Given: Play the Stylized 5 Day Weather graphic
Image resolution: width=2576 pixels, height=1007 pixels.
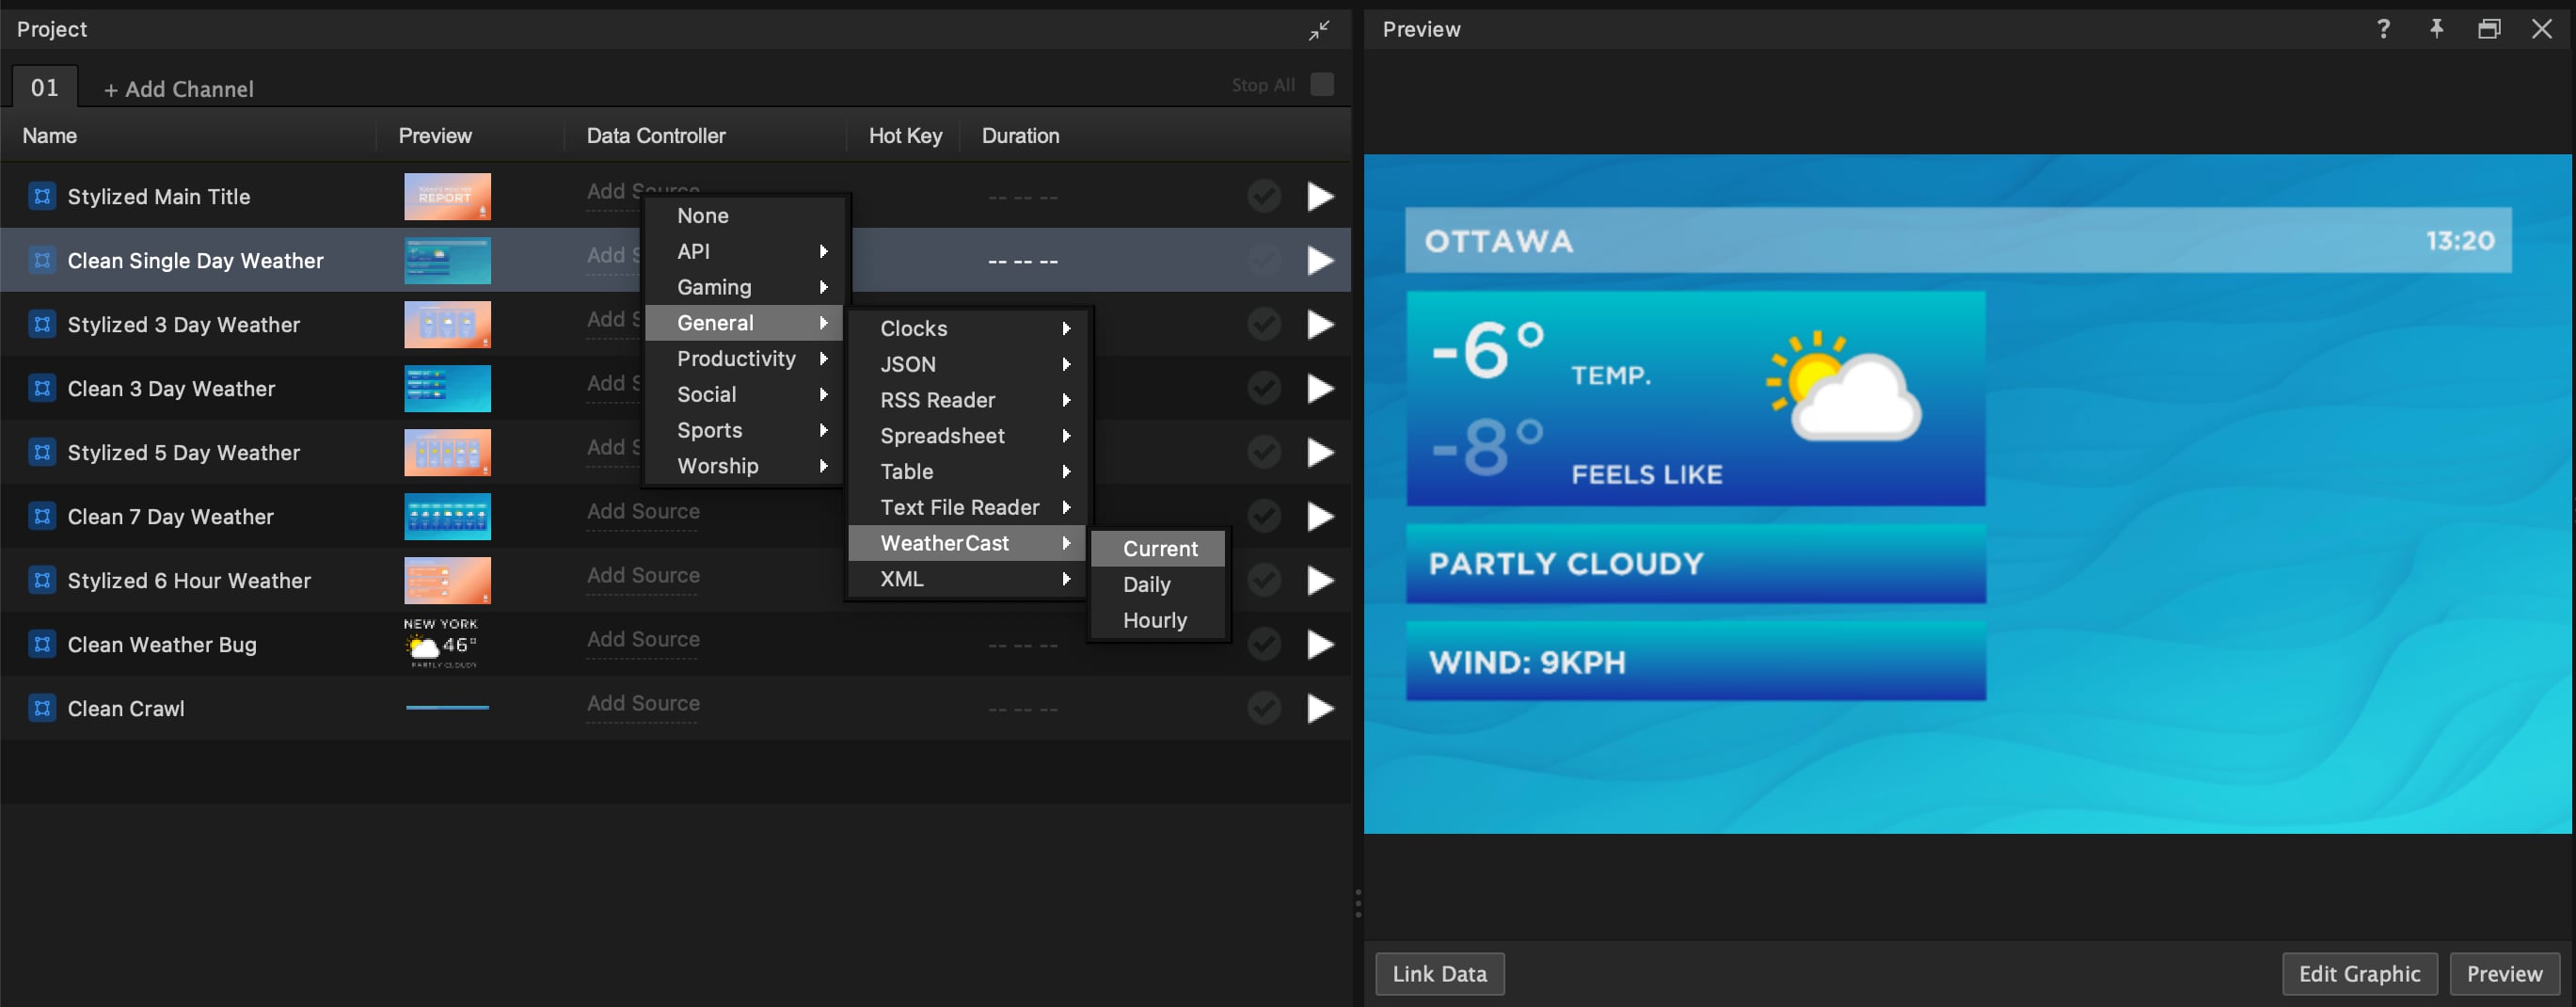Looking at the screenshot, I should 1320,452.
